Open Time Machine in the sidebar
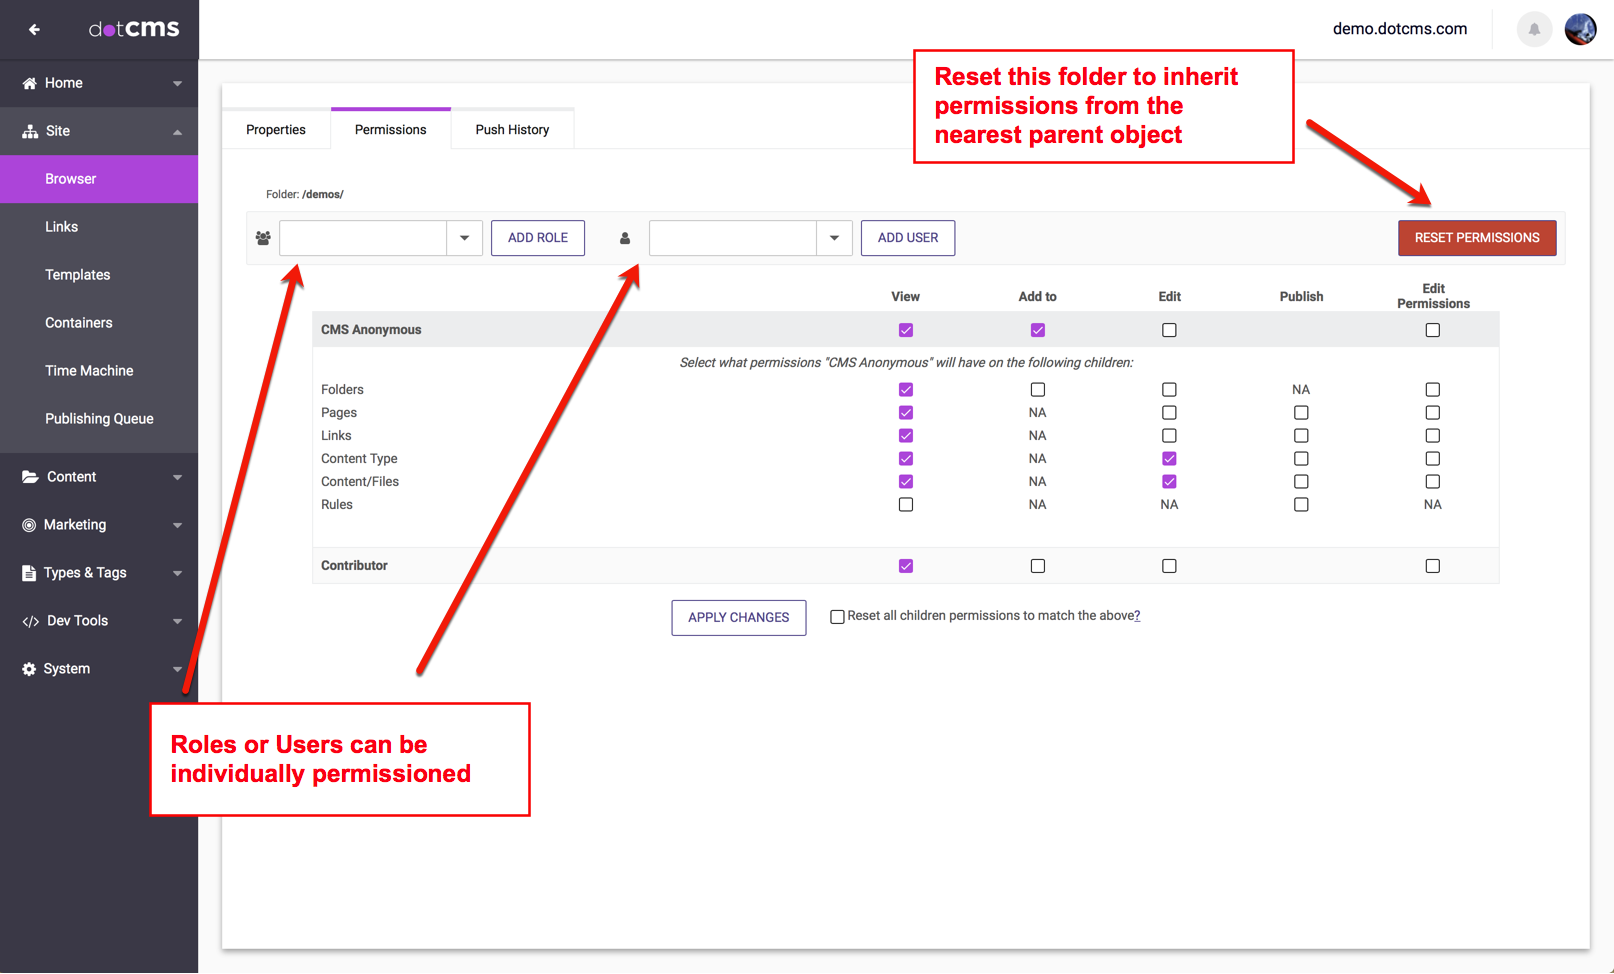Screen dimensions: 1614x974 [x=89, y=371]
